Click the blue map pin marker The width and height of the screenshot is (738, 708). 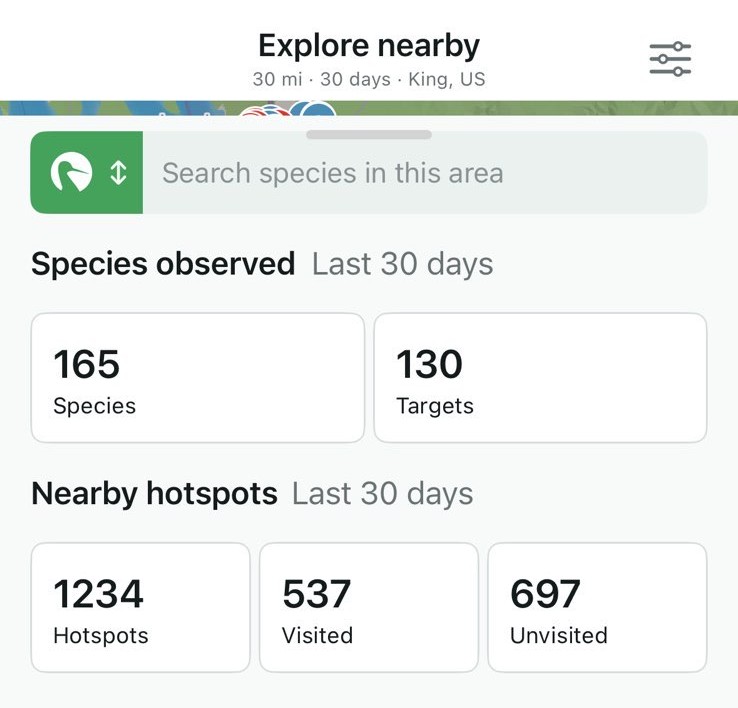click(x=318, y=110)
